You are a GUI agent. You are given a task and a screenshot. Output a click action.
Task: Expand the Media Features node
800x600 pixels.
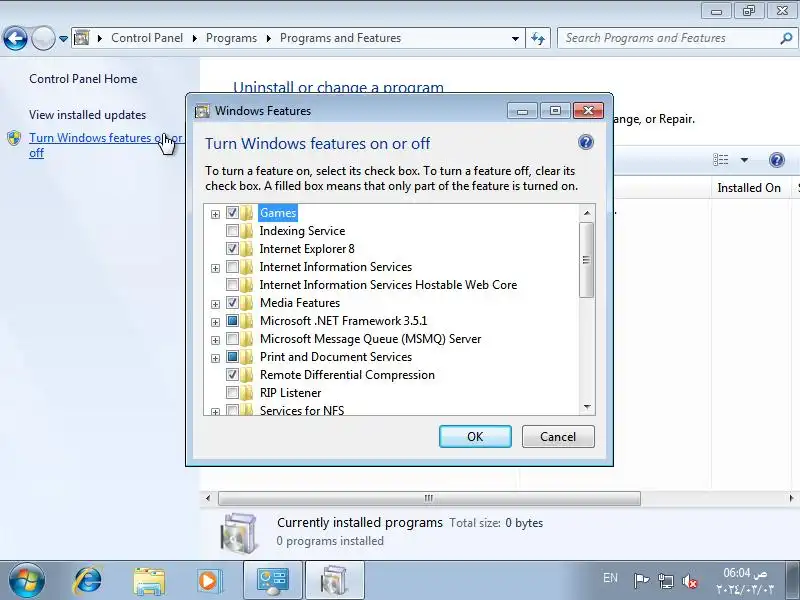point(215,305)
